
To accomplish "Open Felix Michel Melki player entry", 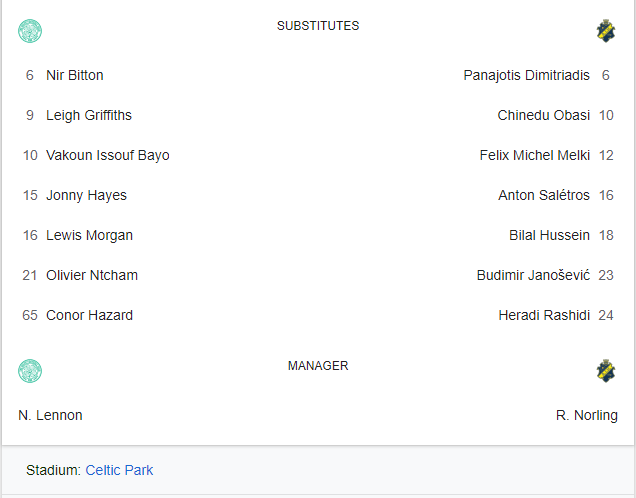I will pos(535,155).
